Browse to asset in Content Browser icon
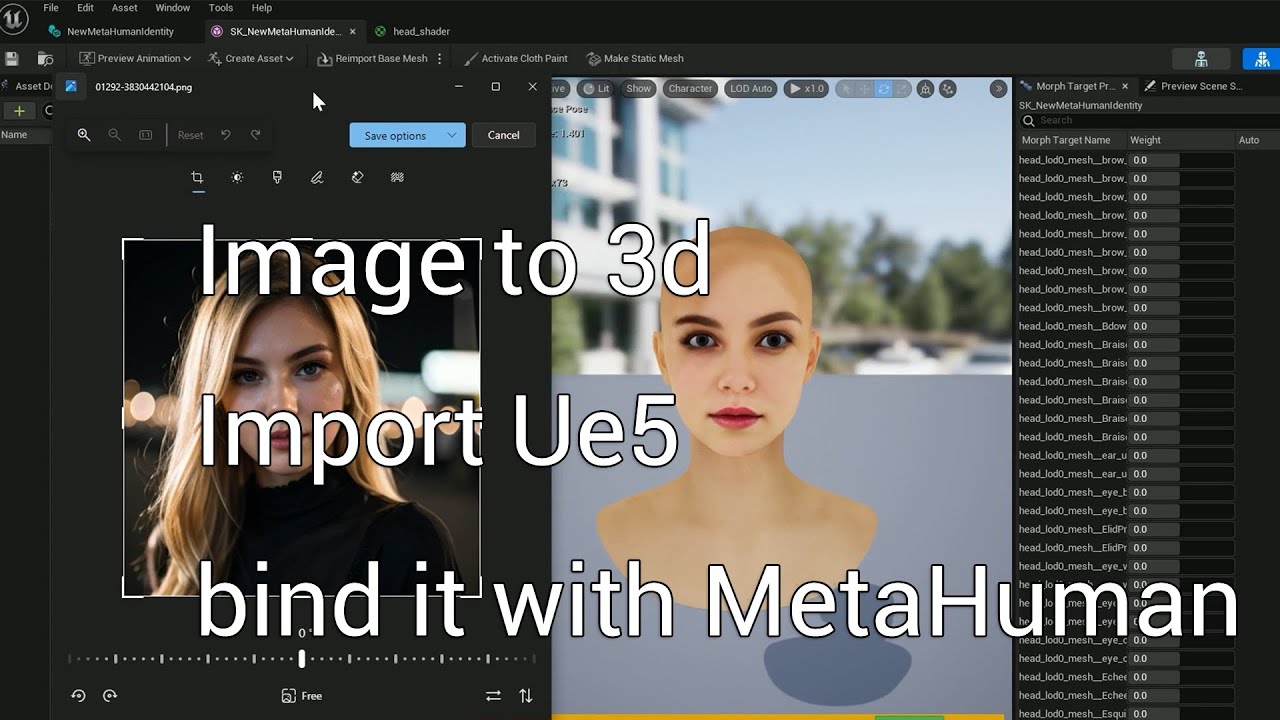This screenshot has width=1280, height=720. pyautogui.click(x=45, y=59)
